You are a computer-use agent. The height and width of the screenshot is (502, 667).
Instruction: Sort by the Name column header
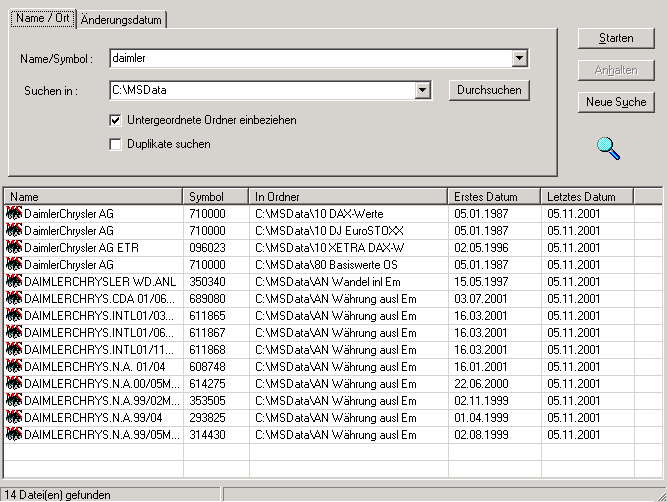(x=93, y=197)
